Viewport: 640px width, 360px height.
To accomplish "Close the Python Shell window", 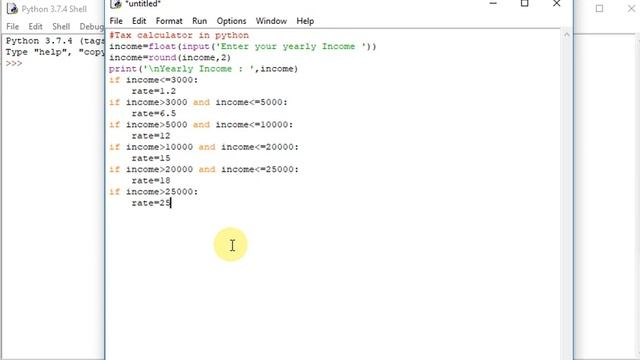I will [631, 9].
